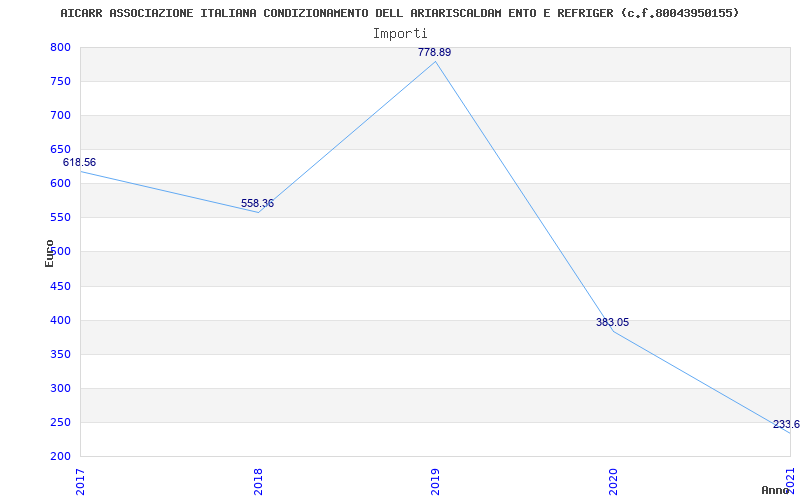Click the 800 y-axis tick label
The image size is (800, 500).
click(60, 47)
